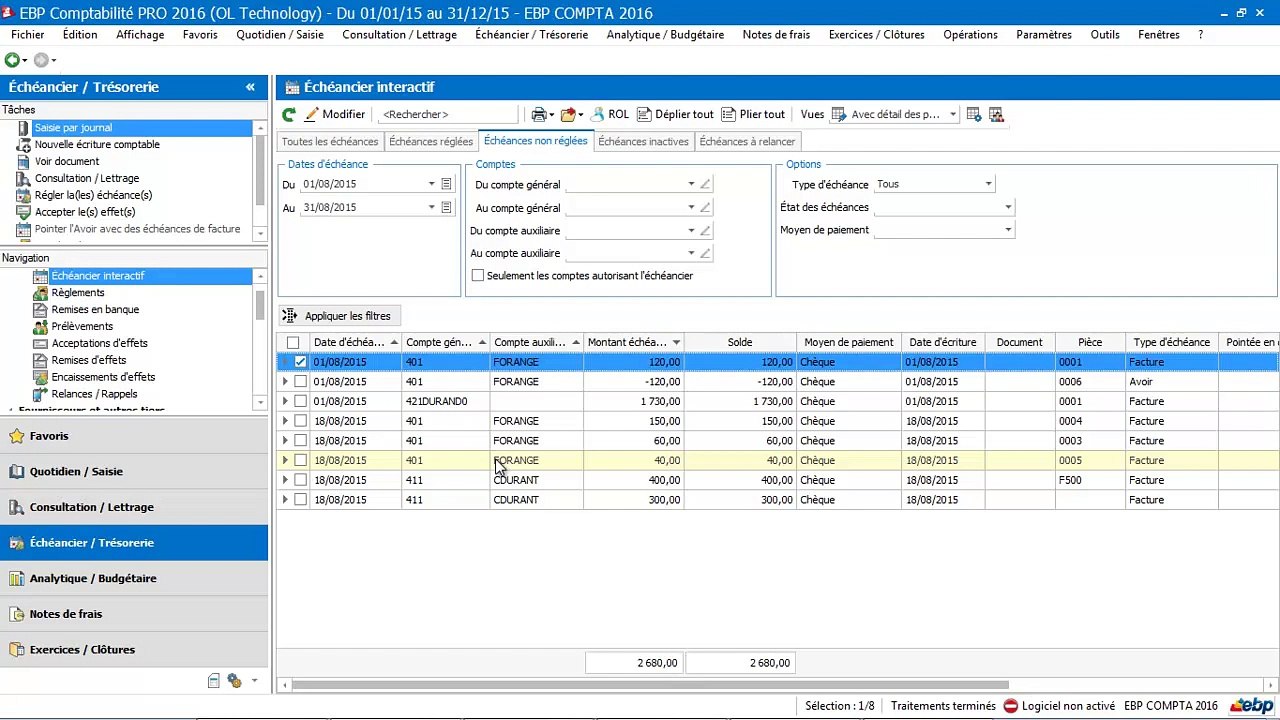The image size is (1280, 720).
Task: Click edit pencil beside Au compte auxiliaire
Action: click(x=705, y=254)
